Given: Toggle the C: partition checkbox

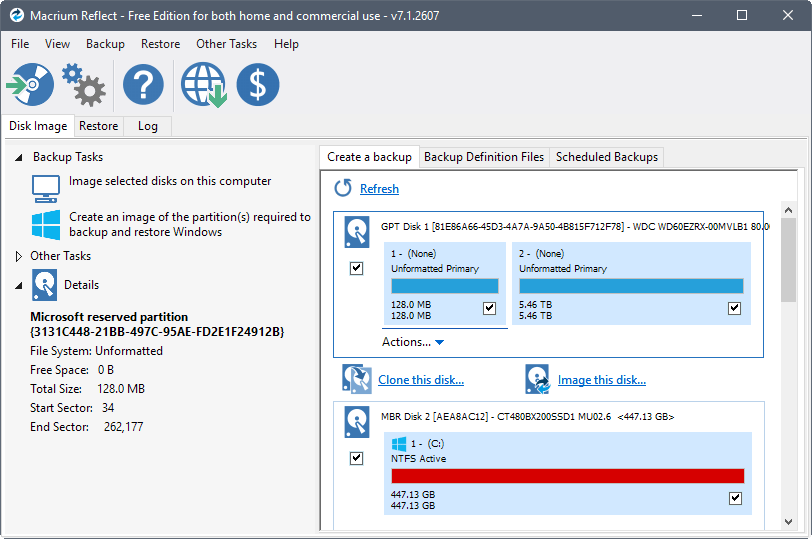Looking at the screenshot, I should click(735, 498).
